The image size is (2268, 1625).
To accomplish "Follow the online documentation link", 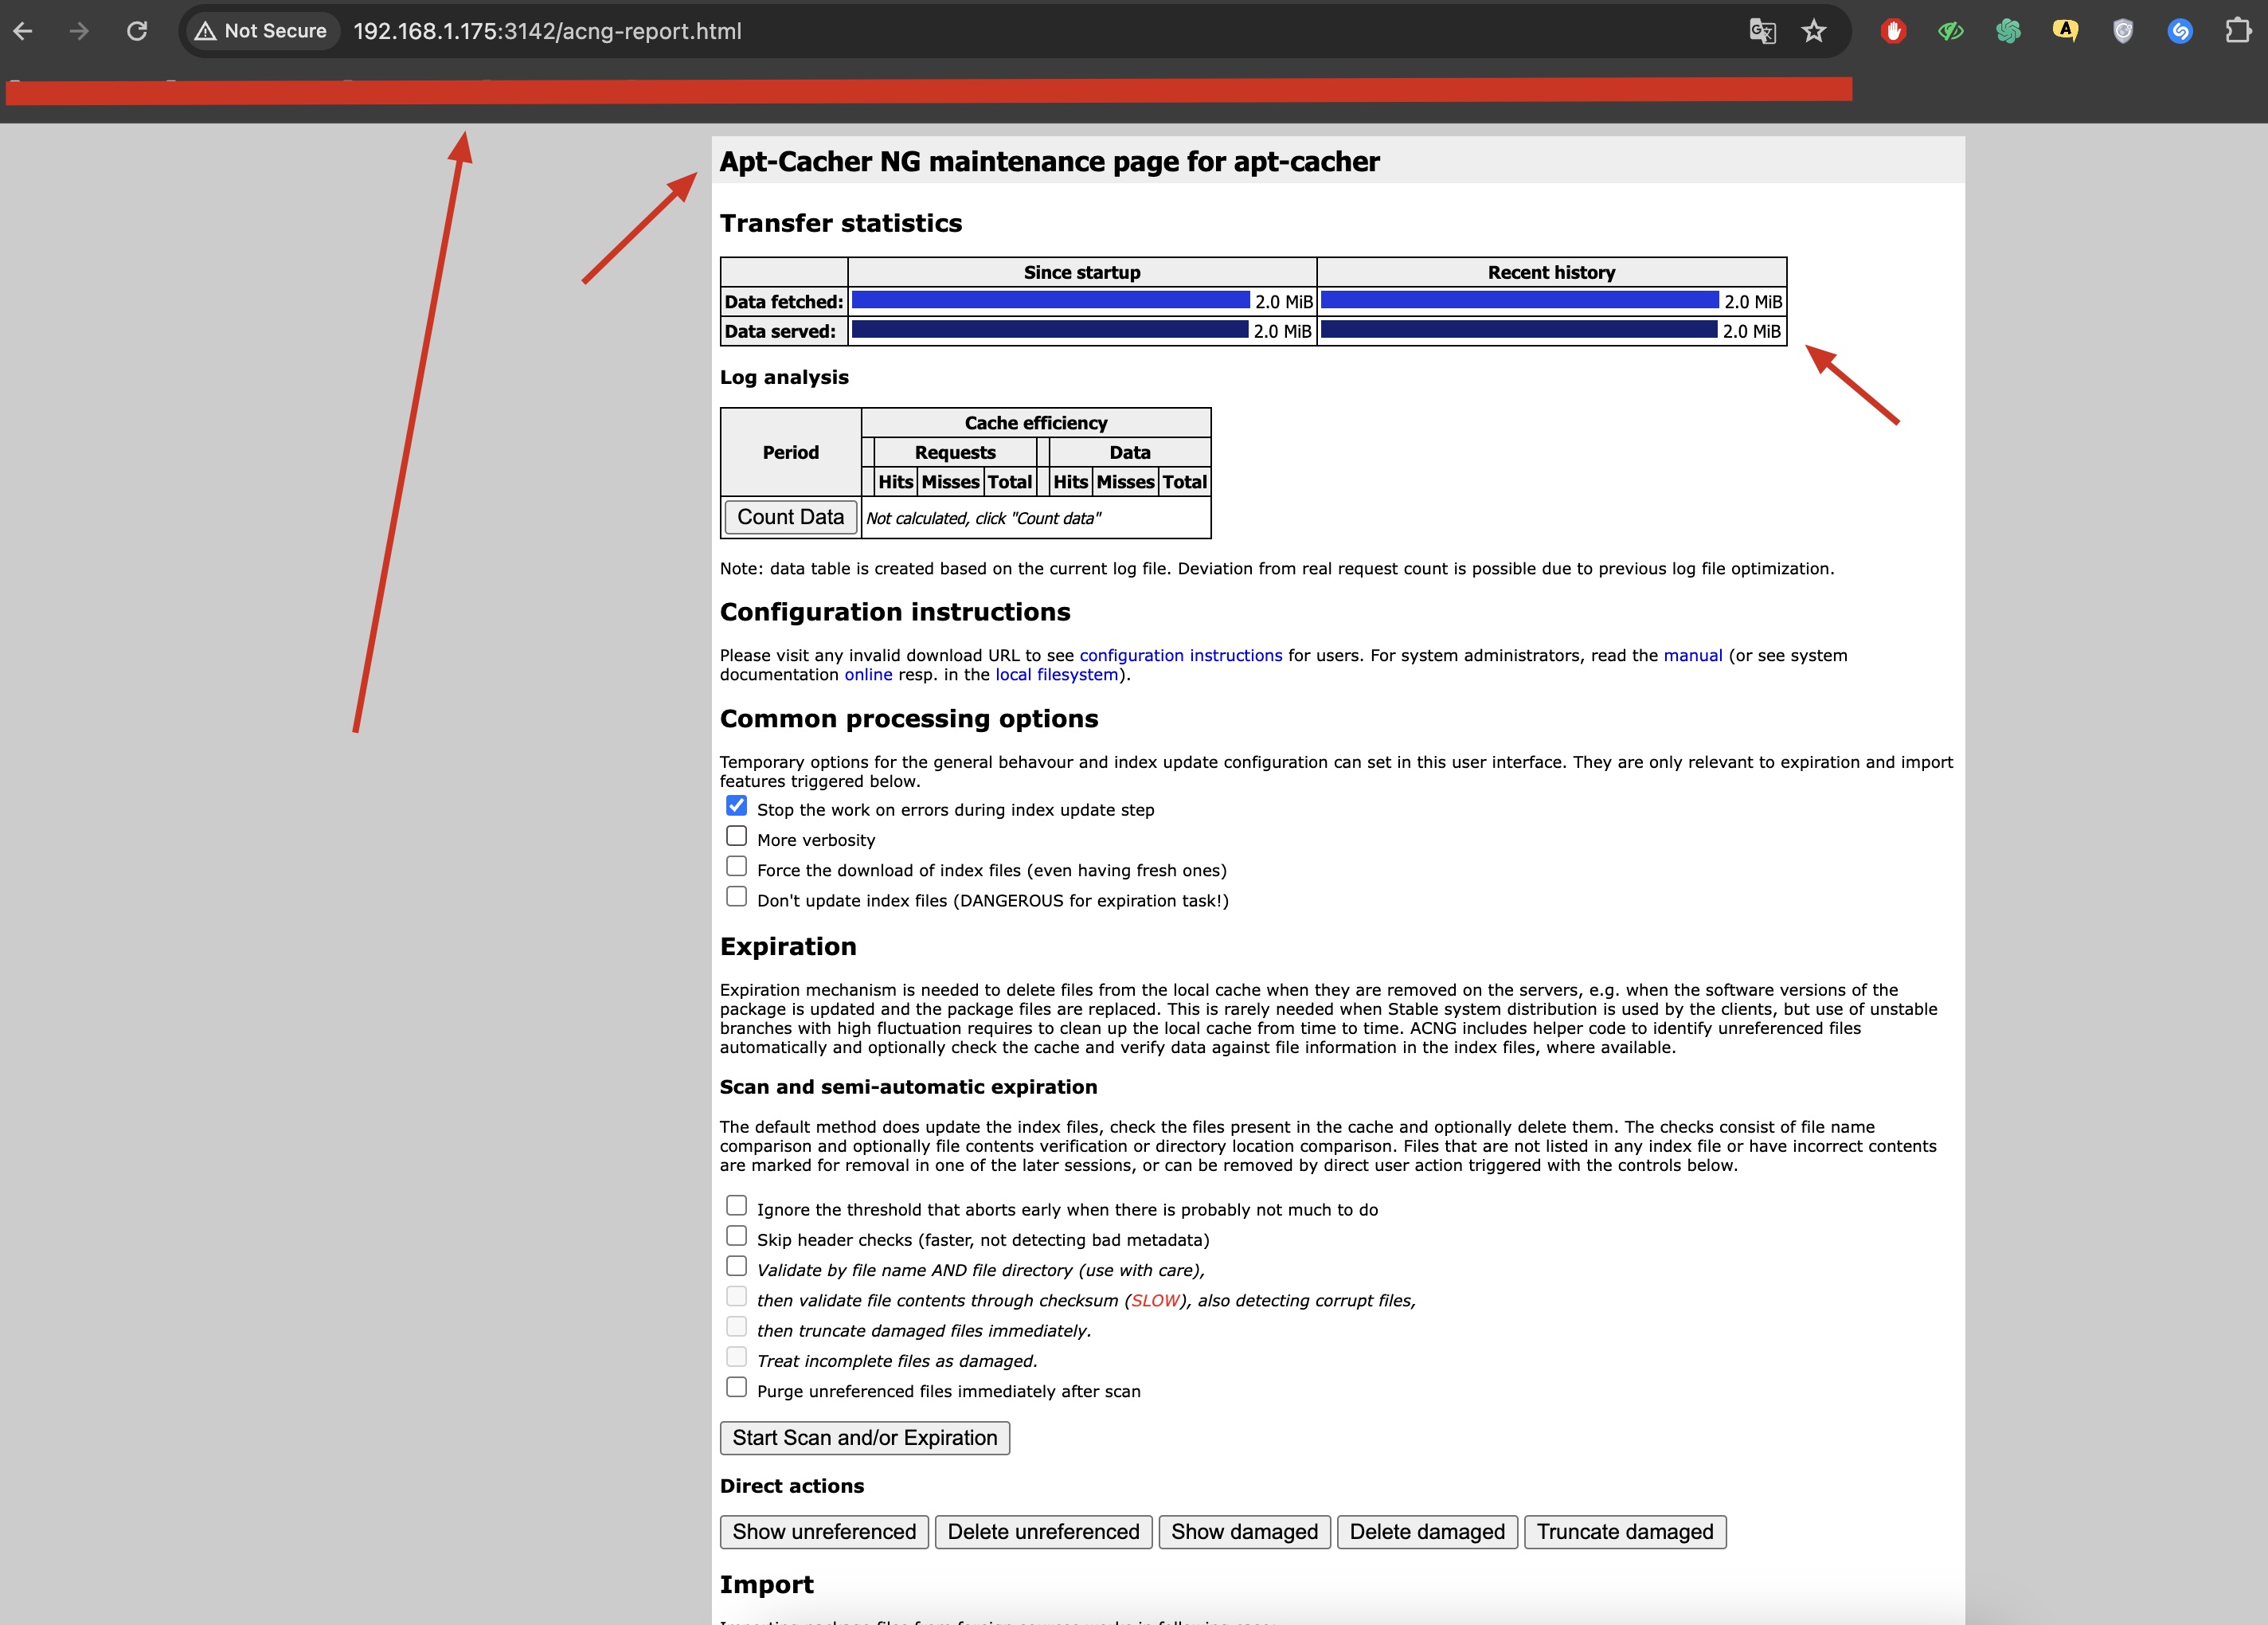I will pos(868,675).
